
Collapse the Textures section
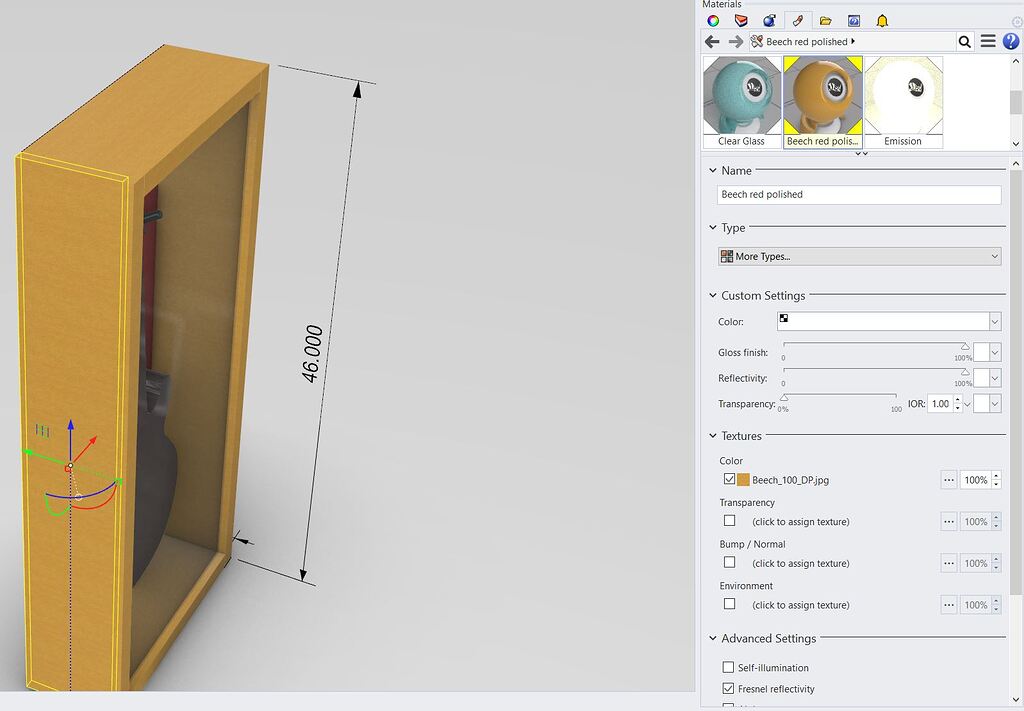pos(713,436)
